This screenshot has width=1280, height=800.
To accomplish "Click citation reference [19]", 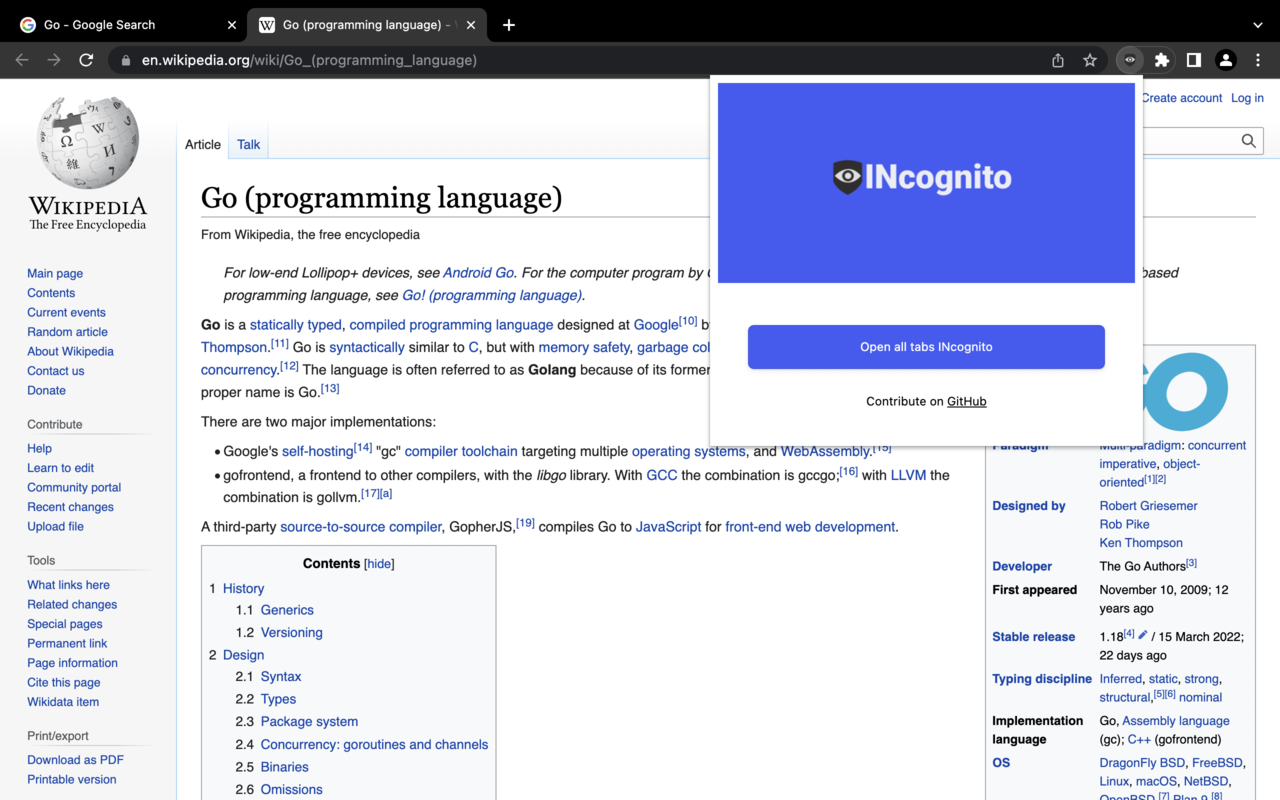I will pos(525,522).
